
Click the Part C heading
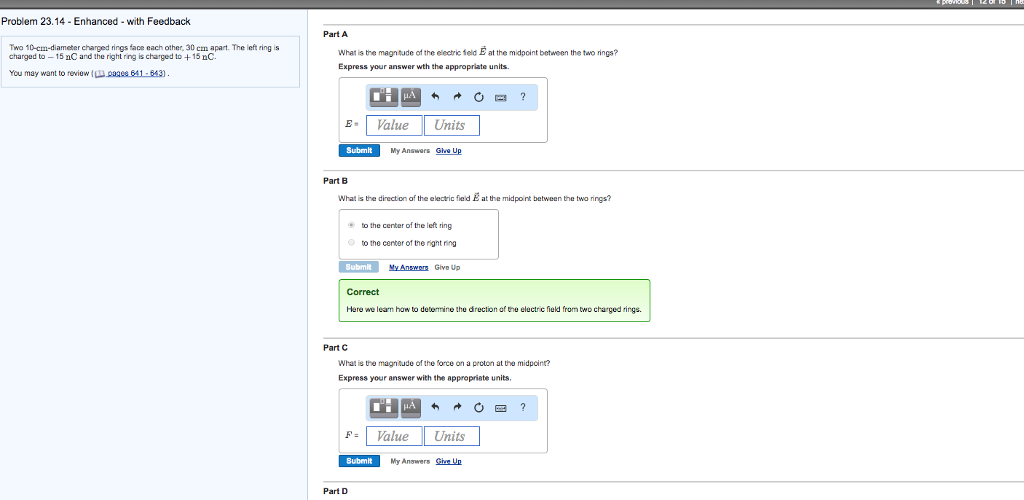(x=336, y=347)
